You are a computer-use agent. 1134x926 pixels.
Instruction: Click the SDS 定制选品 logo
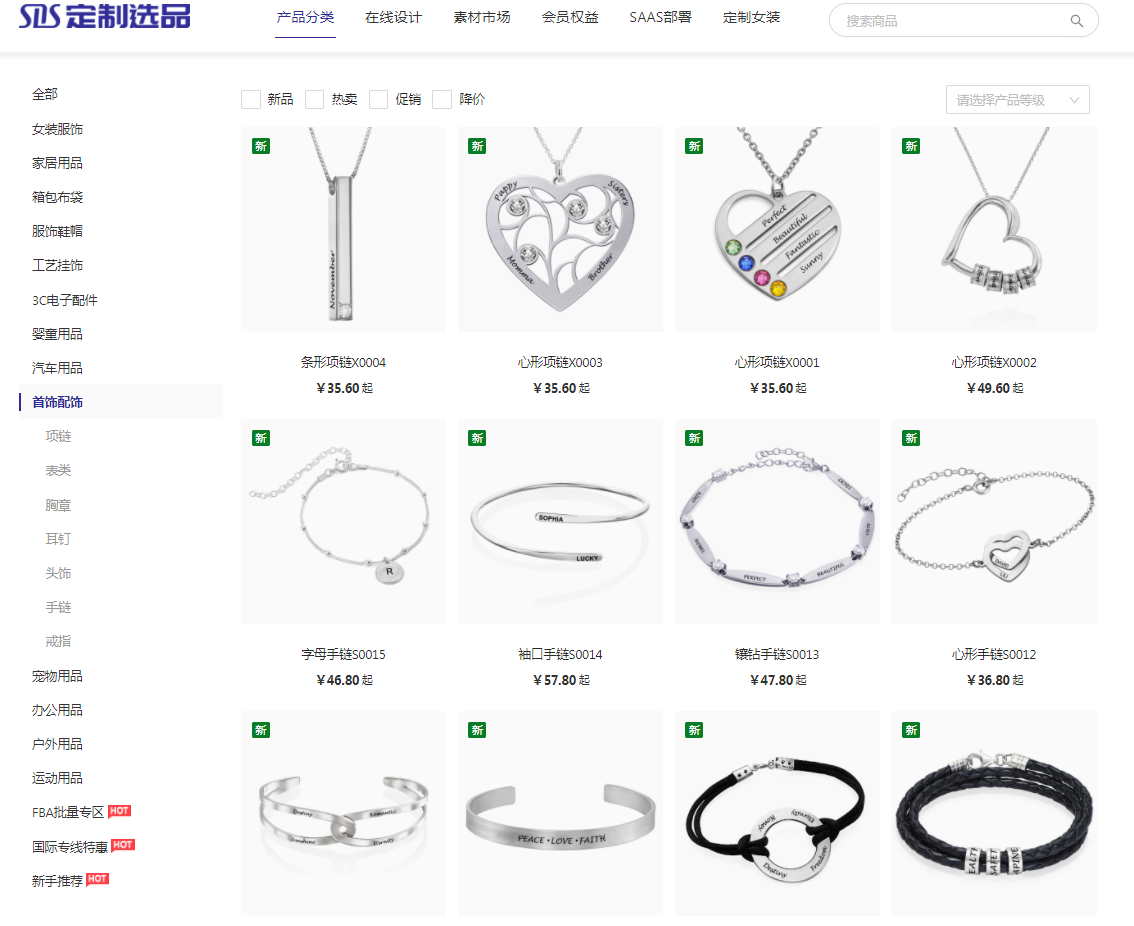pos(105,17)
